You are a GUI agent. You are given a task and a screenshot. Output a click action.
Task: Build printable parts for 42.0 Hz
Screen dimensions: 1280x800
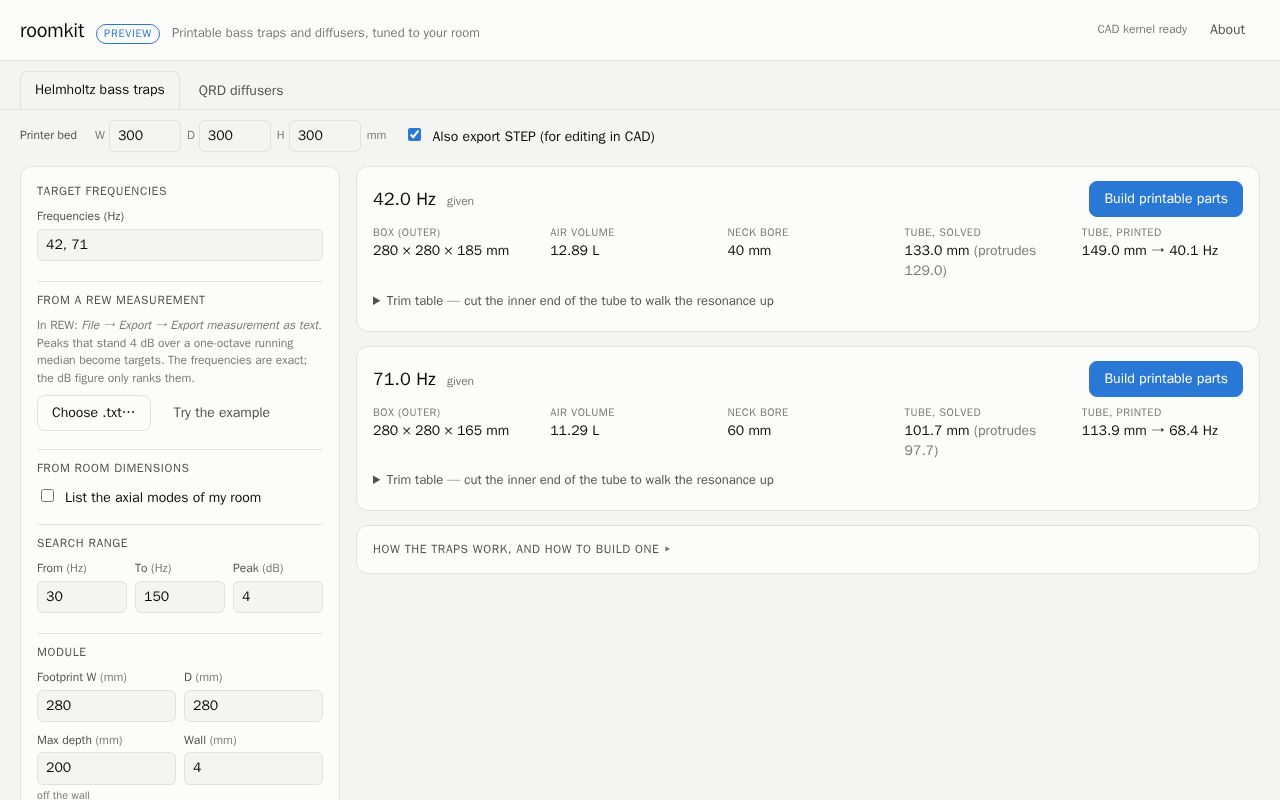[1166, 199]
